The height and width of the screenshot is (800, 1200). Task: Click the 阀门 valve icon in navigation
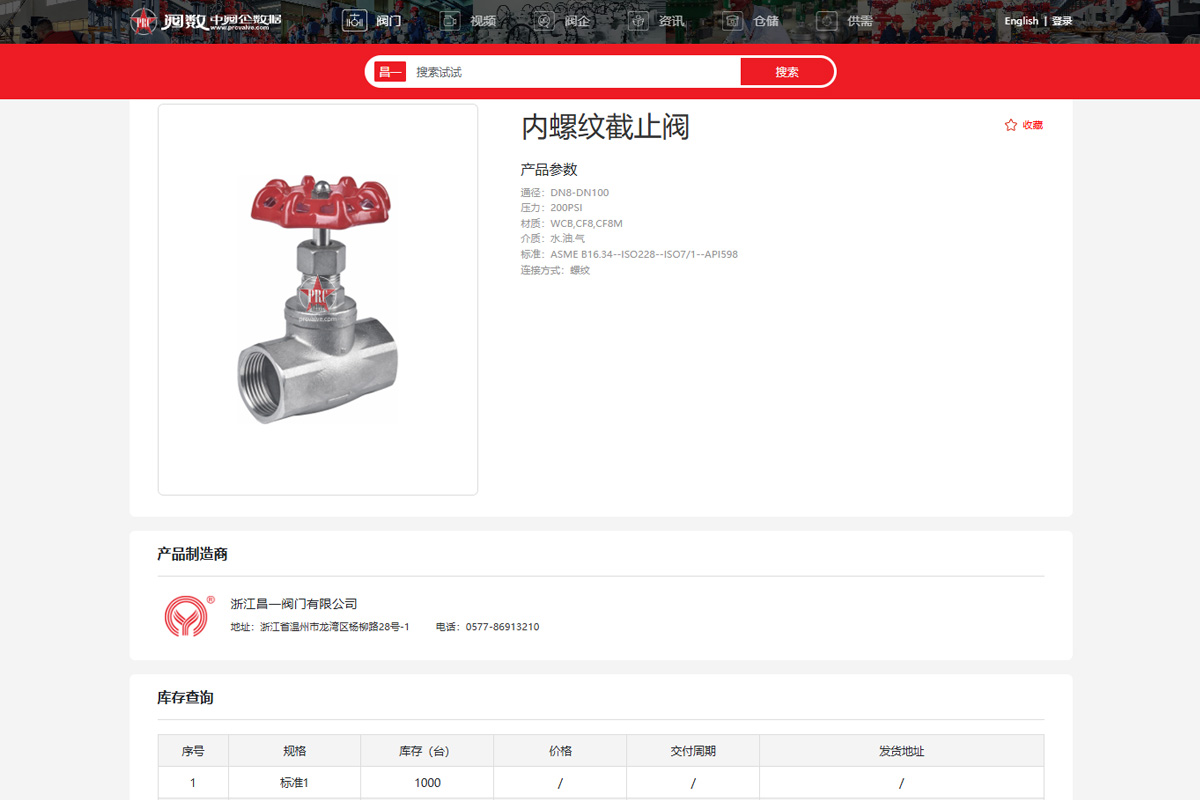tap(354, 21)
